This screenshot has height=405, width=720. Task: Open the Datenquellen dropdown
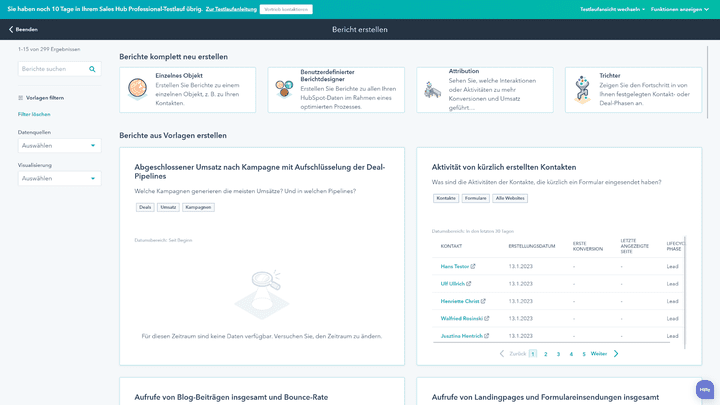click(60, 146)
